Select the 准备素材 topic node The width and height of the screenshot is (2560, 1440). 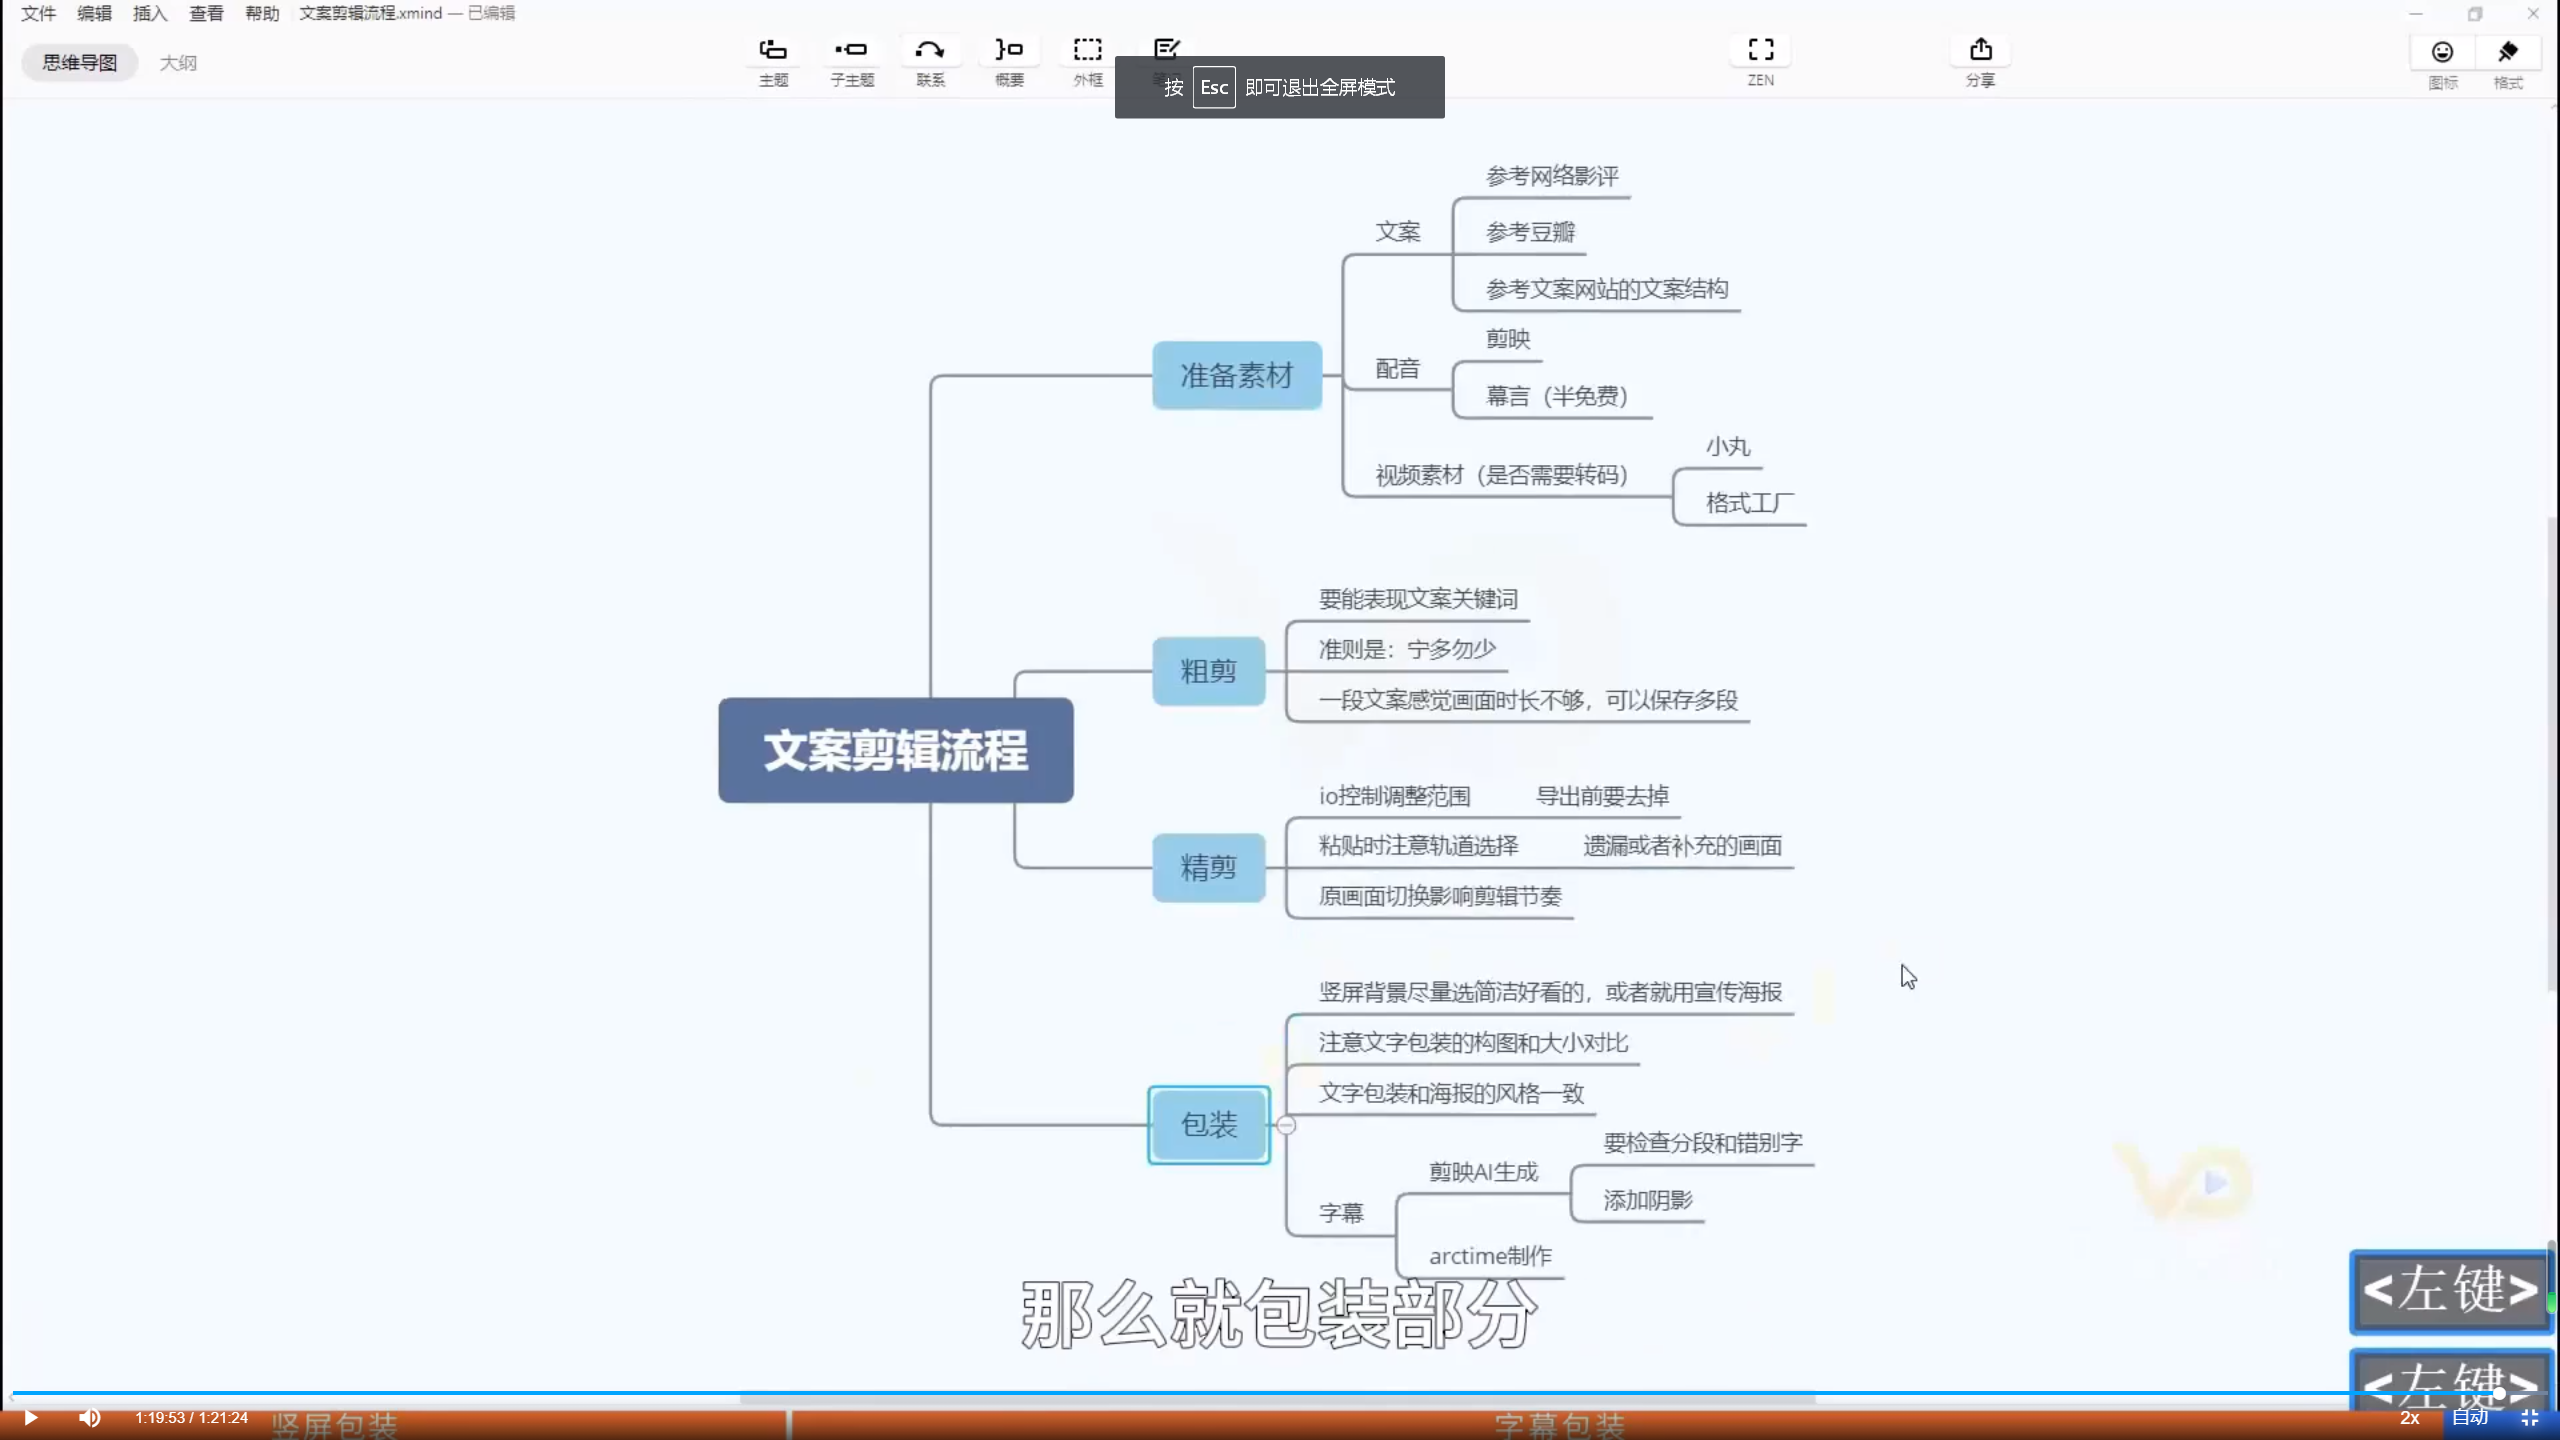1237,376
